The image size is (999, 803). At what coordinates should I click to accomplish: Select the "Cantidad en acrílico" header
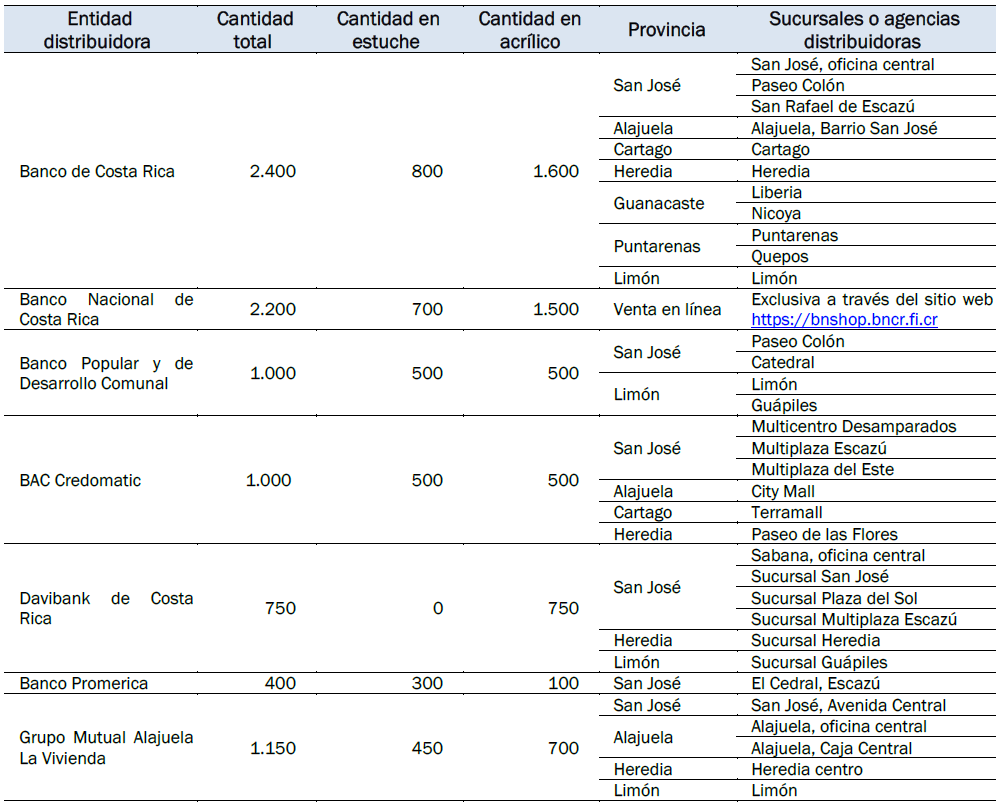(x=529, y=30)
